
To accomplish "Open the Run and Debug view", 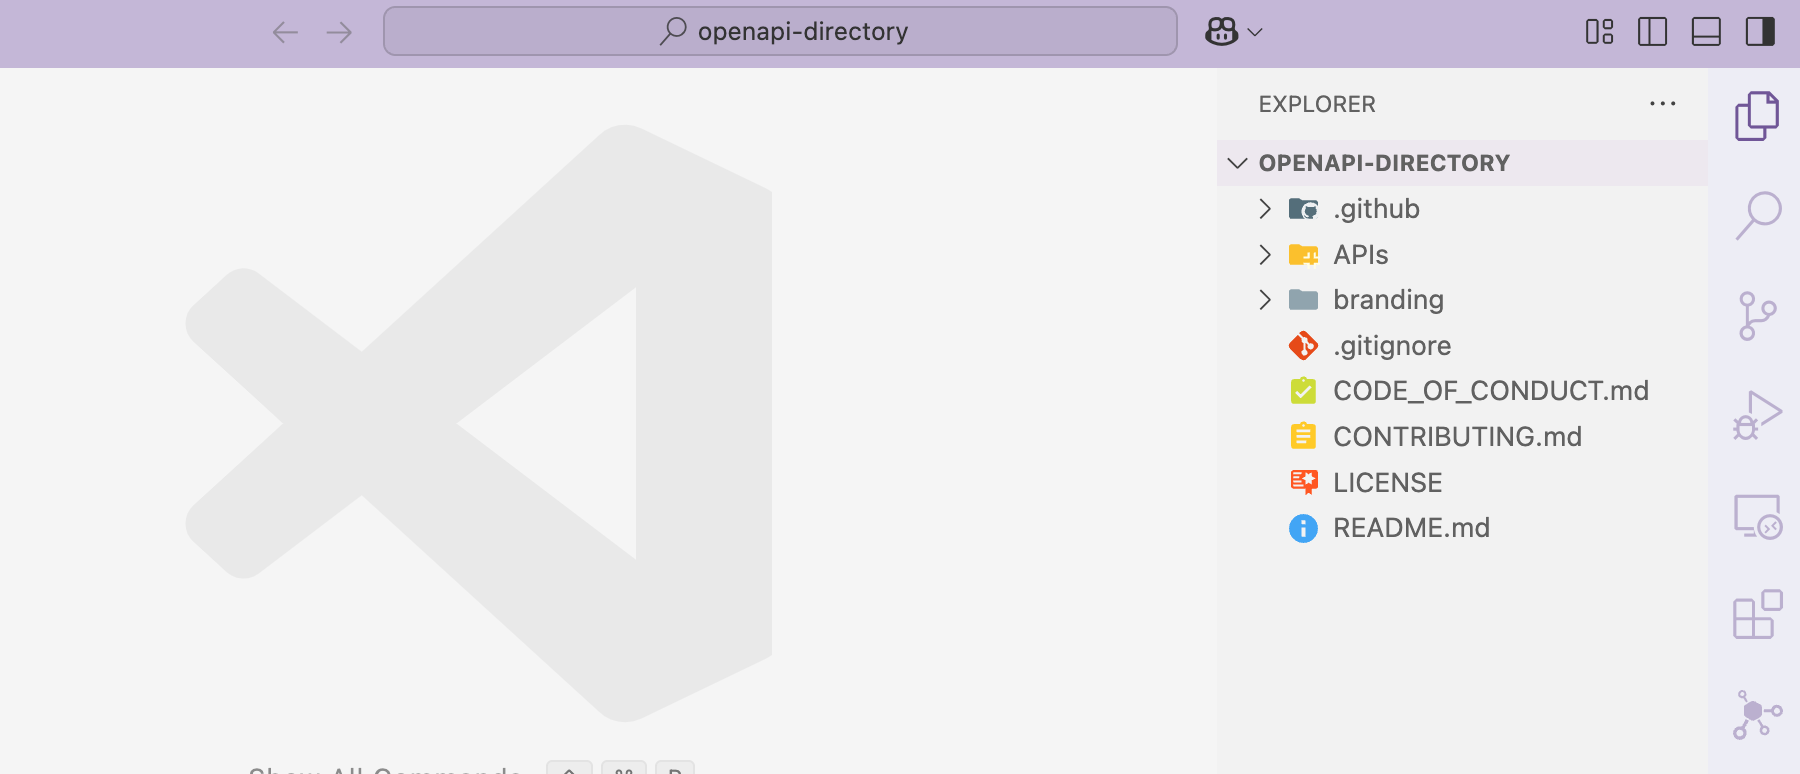I will tap(1757, 415).
